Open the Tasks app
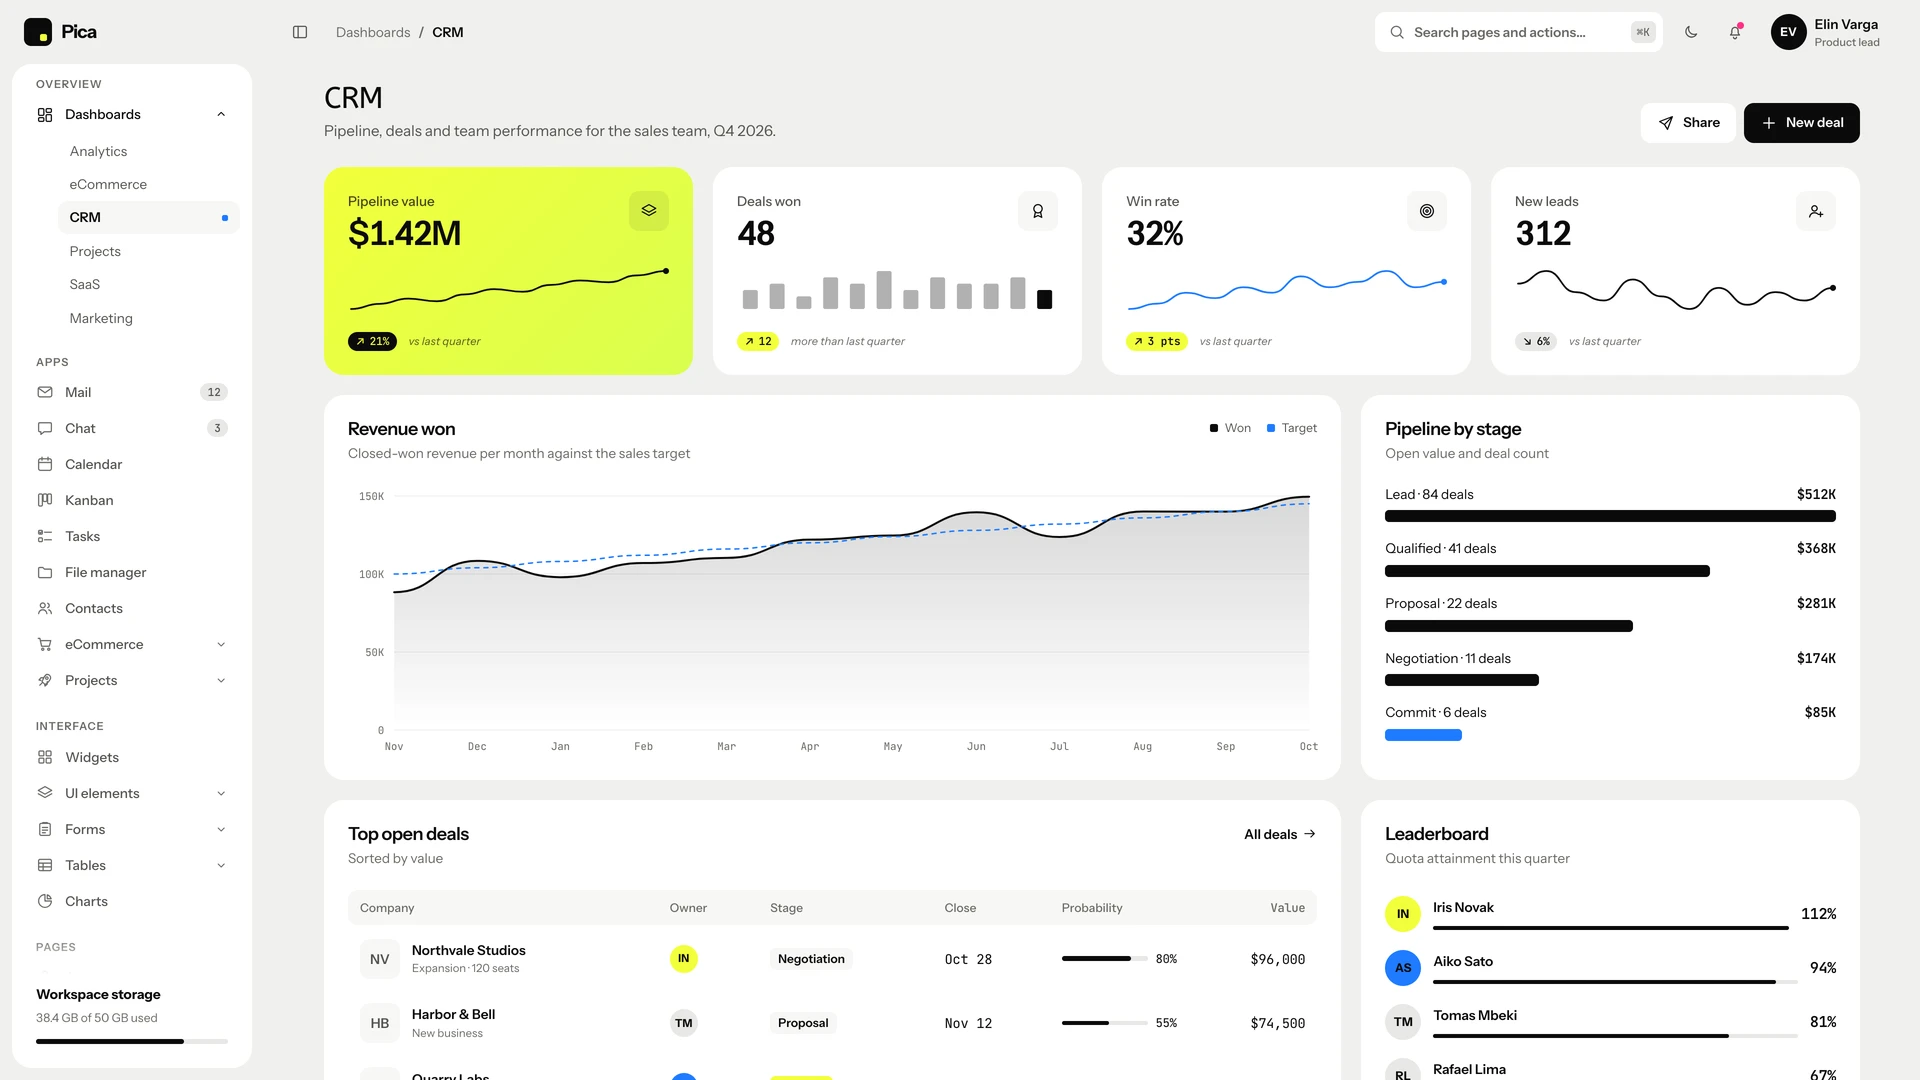1920x1080 pixels. coord(132,536)
